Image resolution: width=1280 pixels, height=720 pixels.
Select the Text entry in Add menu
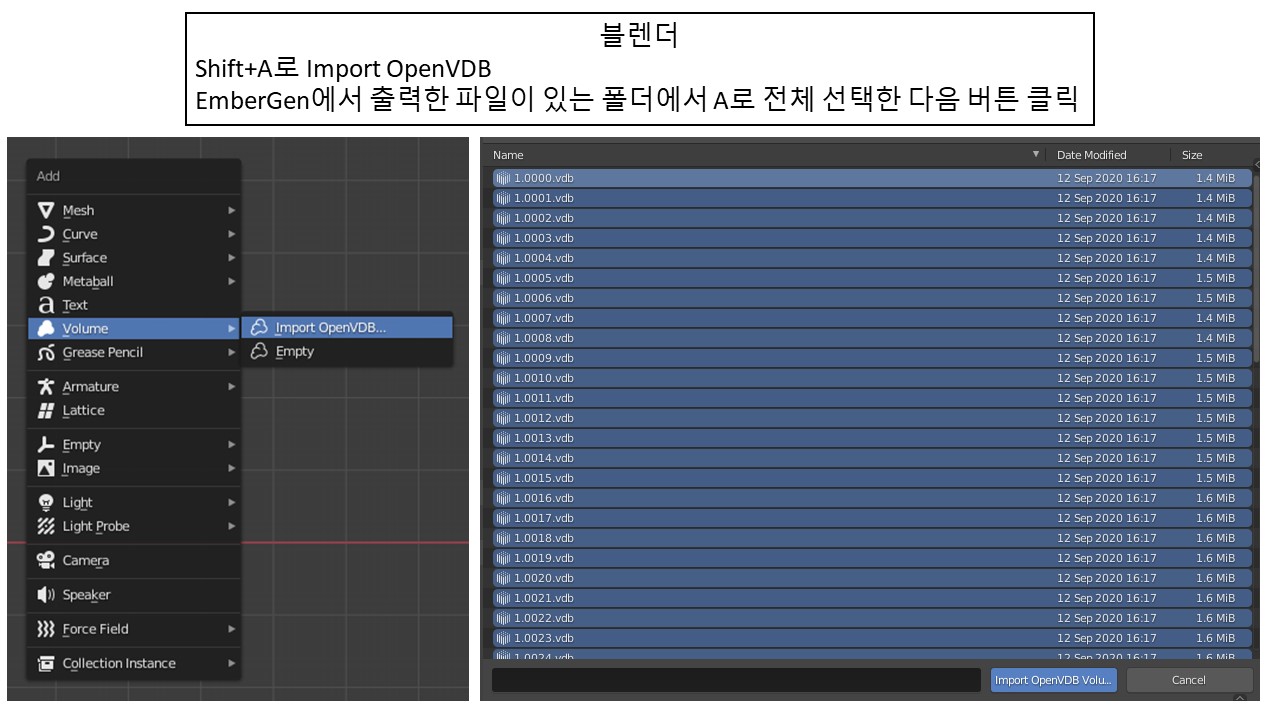tap(134, 305)
